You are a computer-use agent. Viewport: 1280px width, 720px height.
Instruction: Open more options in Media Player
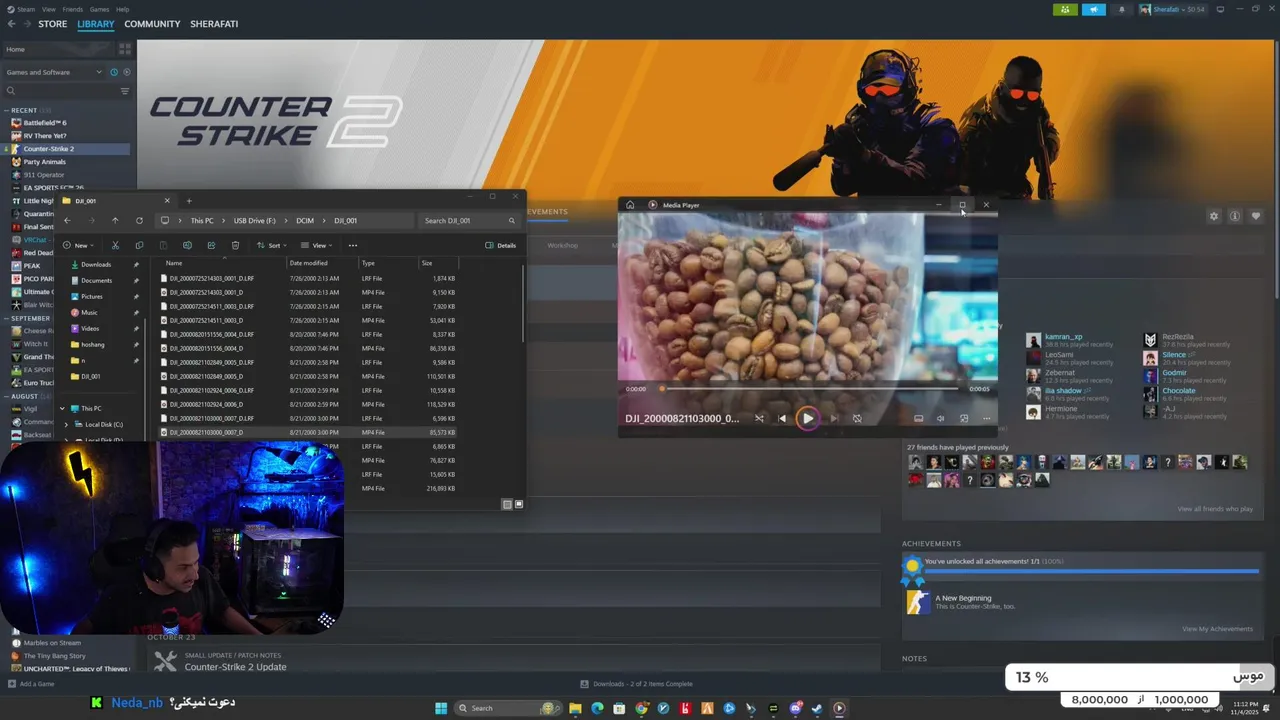tap(986, 418)
